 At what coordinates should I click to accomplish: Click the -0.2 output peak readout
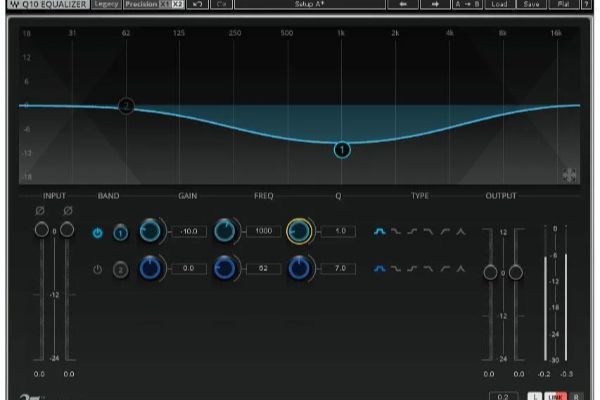click(x=544, y=374)
